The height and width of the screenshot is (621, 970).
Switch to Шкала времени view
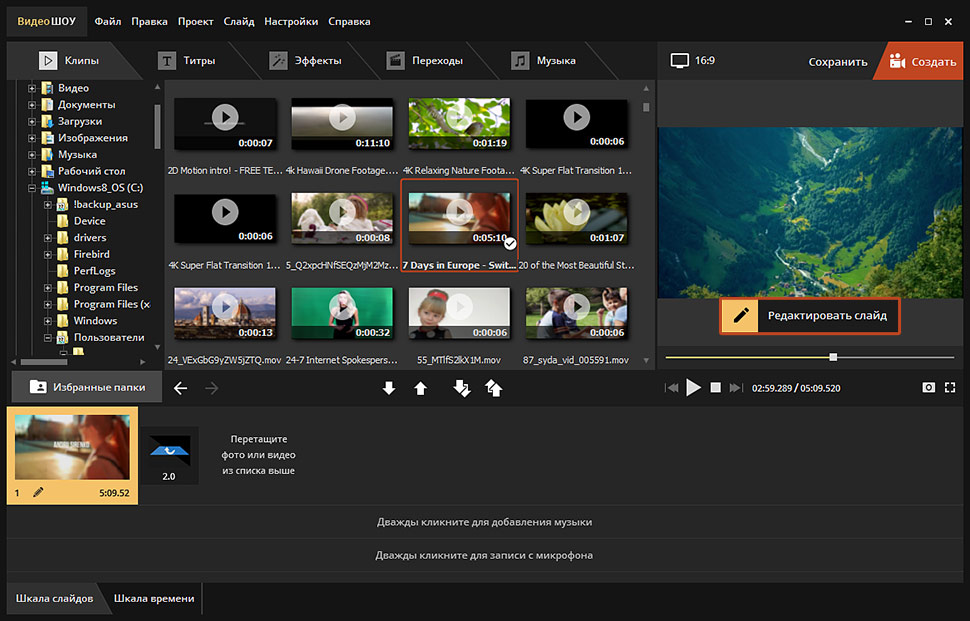click(154, 598)
